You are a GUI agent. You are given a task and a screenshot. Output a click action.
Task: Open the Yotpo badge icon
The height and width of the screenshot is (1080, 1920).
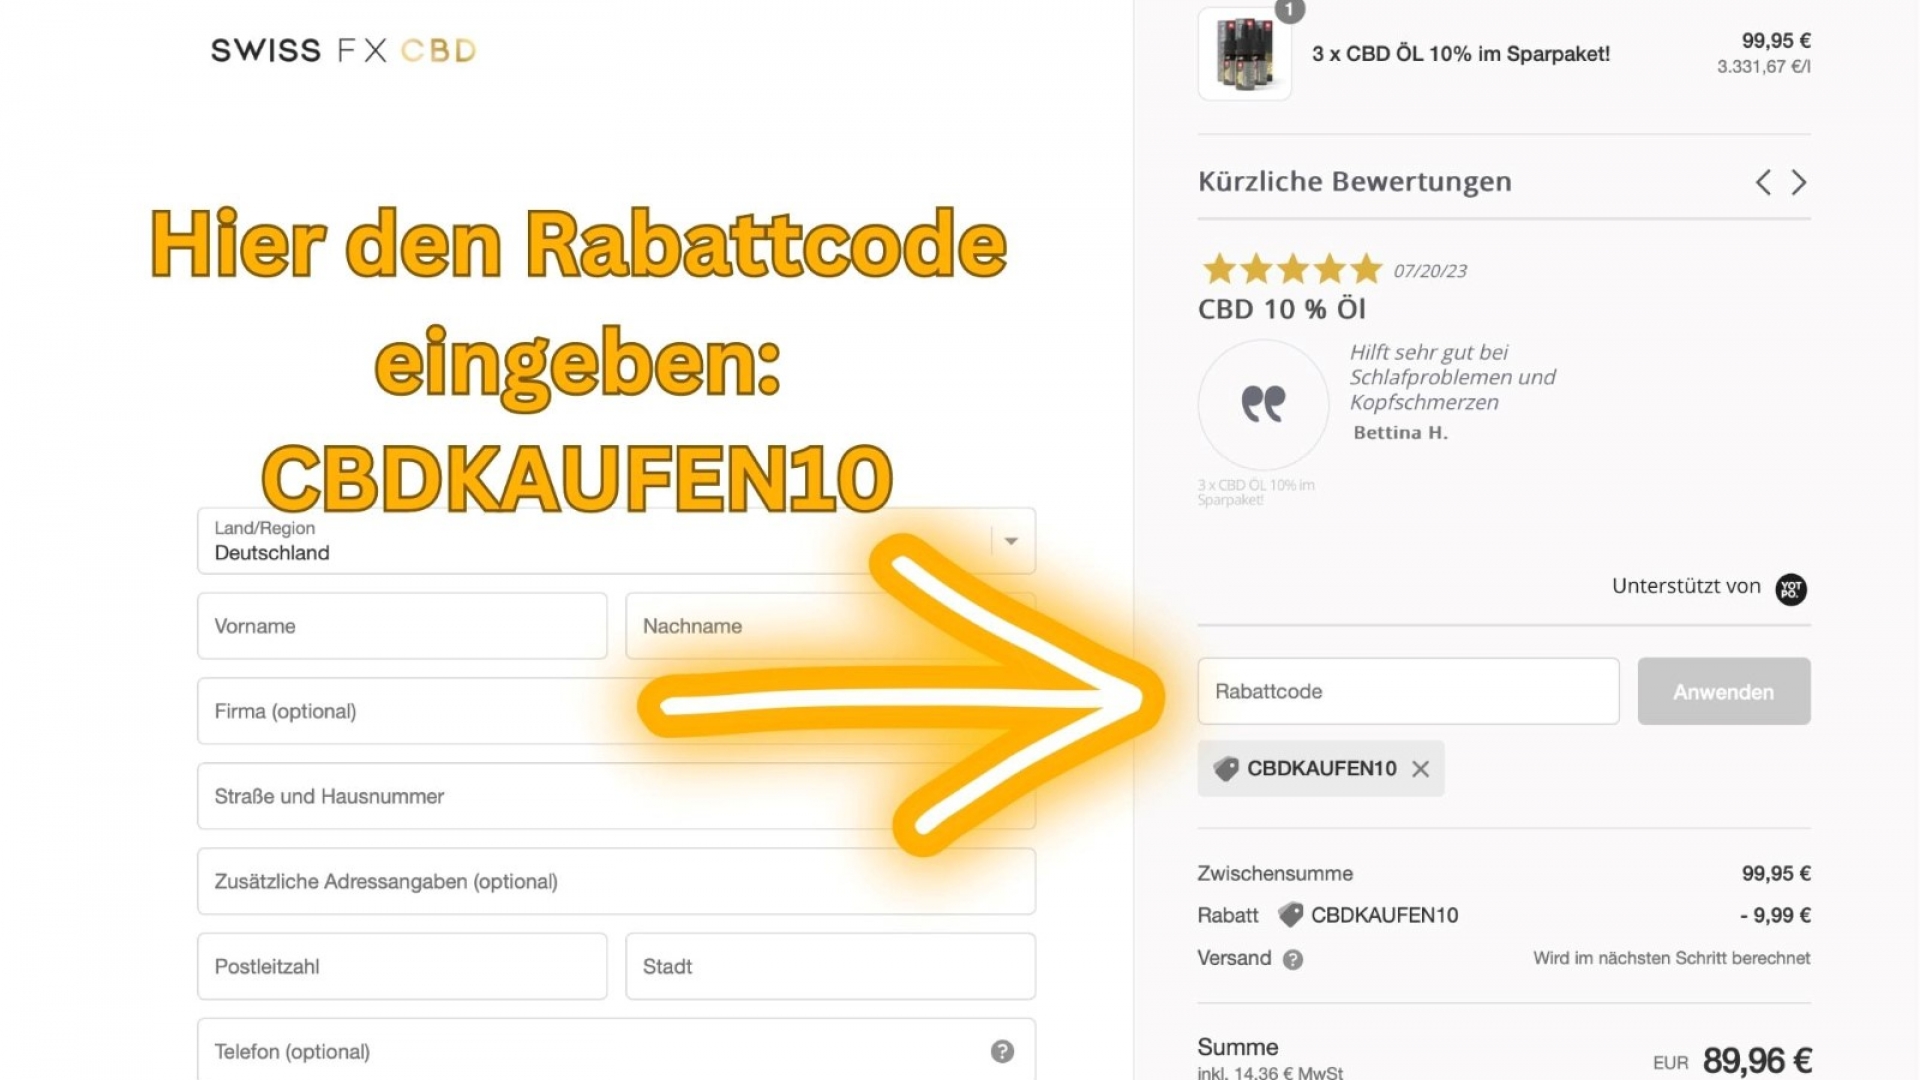[x=1791, y=589]
